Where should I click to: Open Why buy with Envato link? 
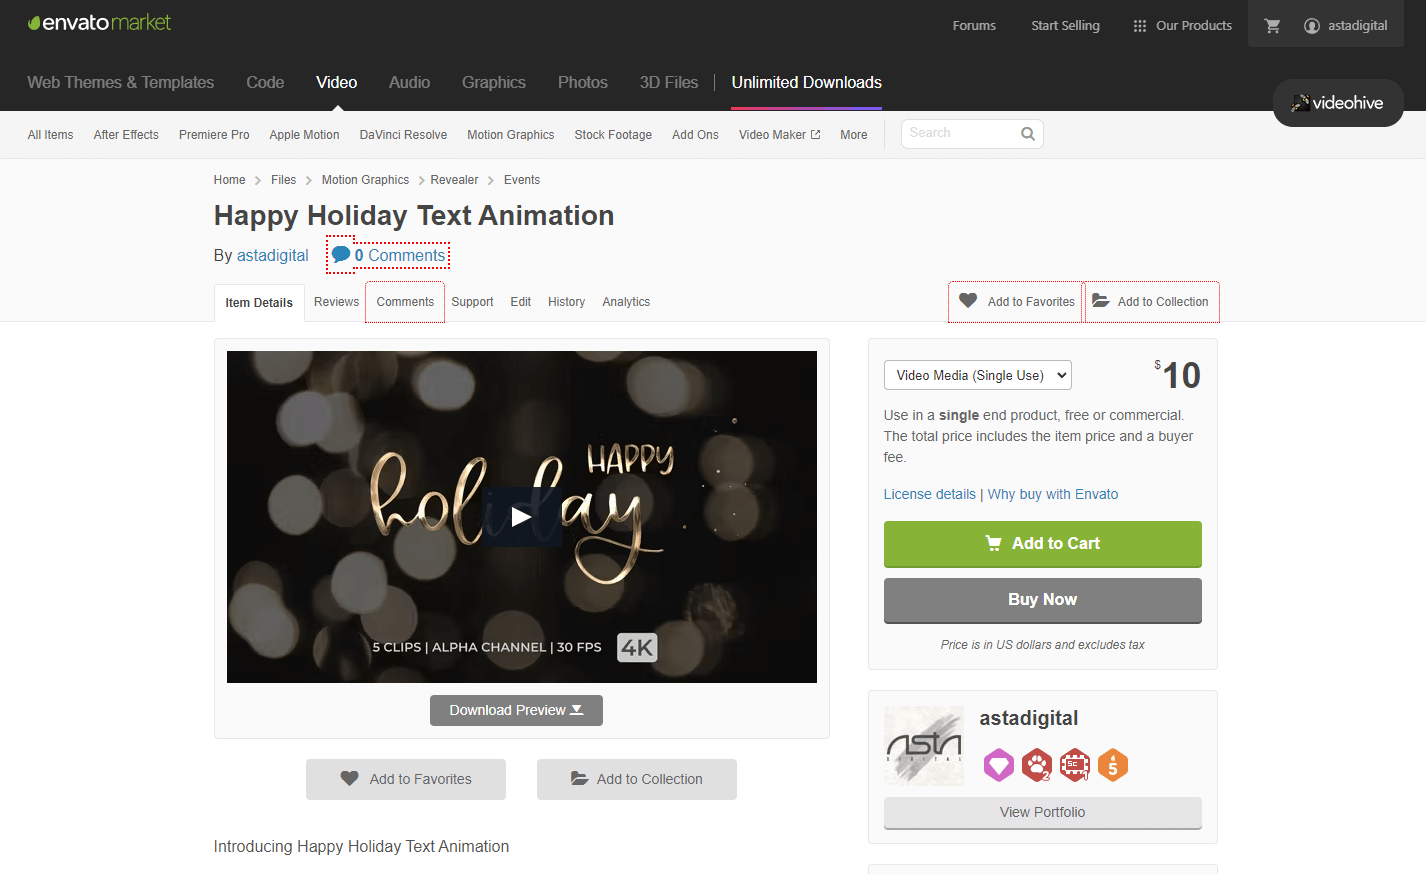click(1053, 494)
